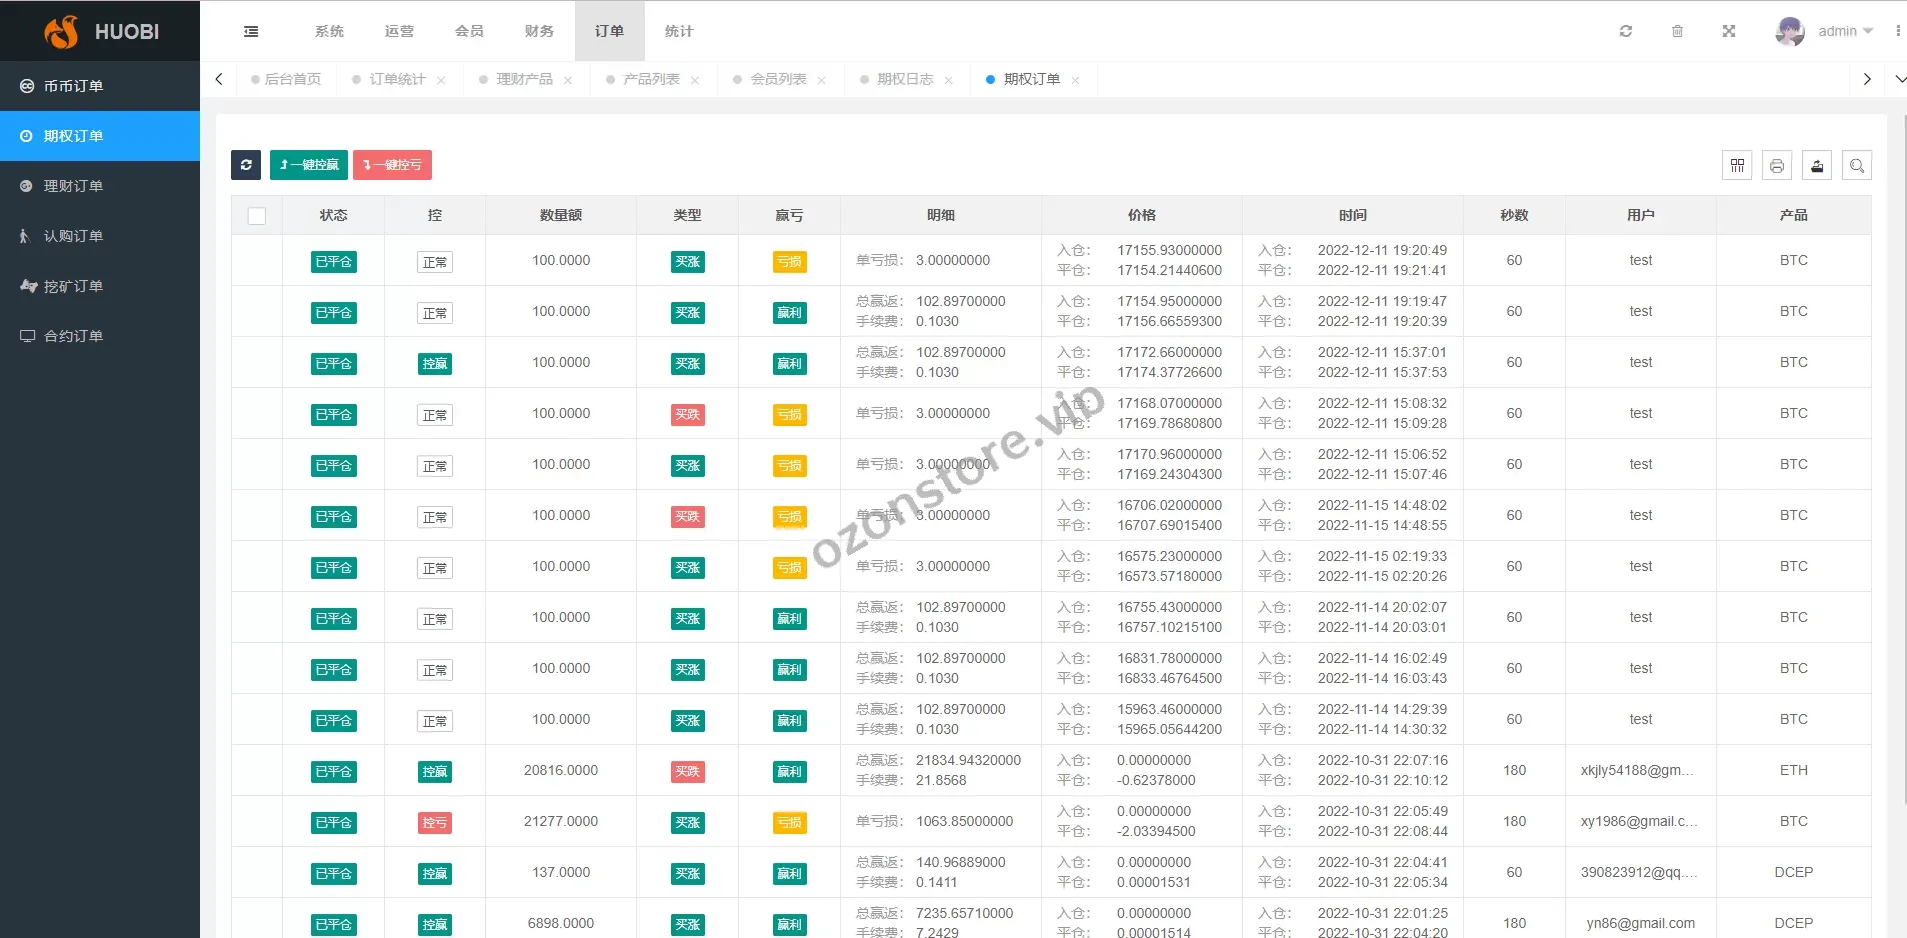Collapse the sidebar with the menu fold icon
1907x938 pixels.
pos(251,32)
